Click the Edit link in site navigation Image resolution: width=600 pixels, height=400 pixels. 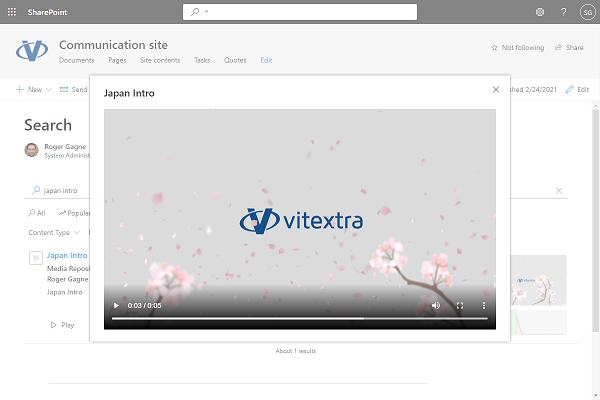coord(266,60)
